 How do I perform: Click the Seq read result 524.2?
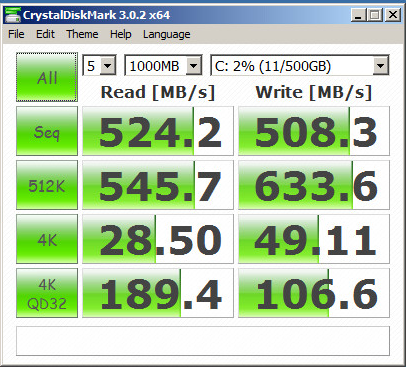point(158,131)
